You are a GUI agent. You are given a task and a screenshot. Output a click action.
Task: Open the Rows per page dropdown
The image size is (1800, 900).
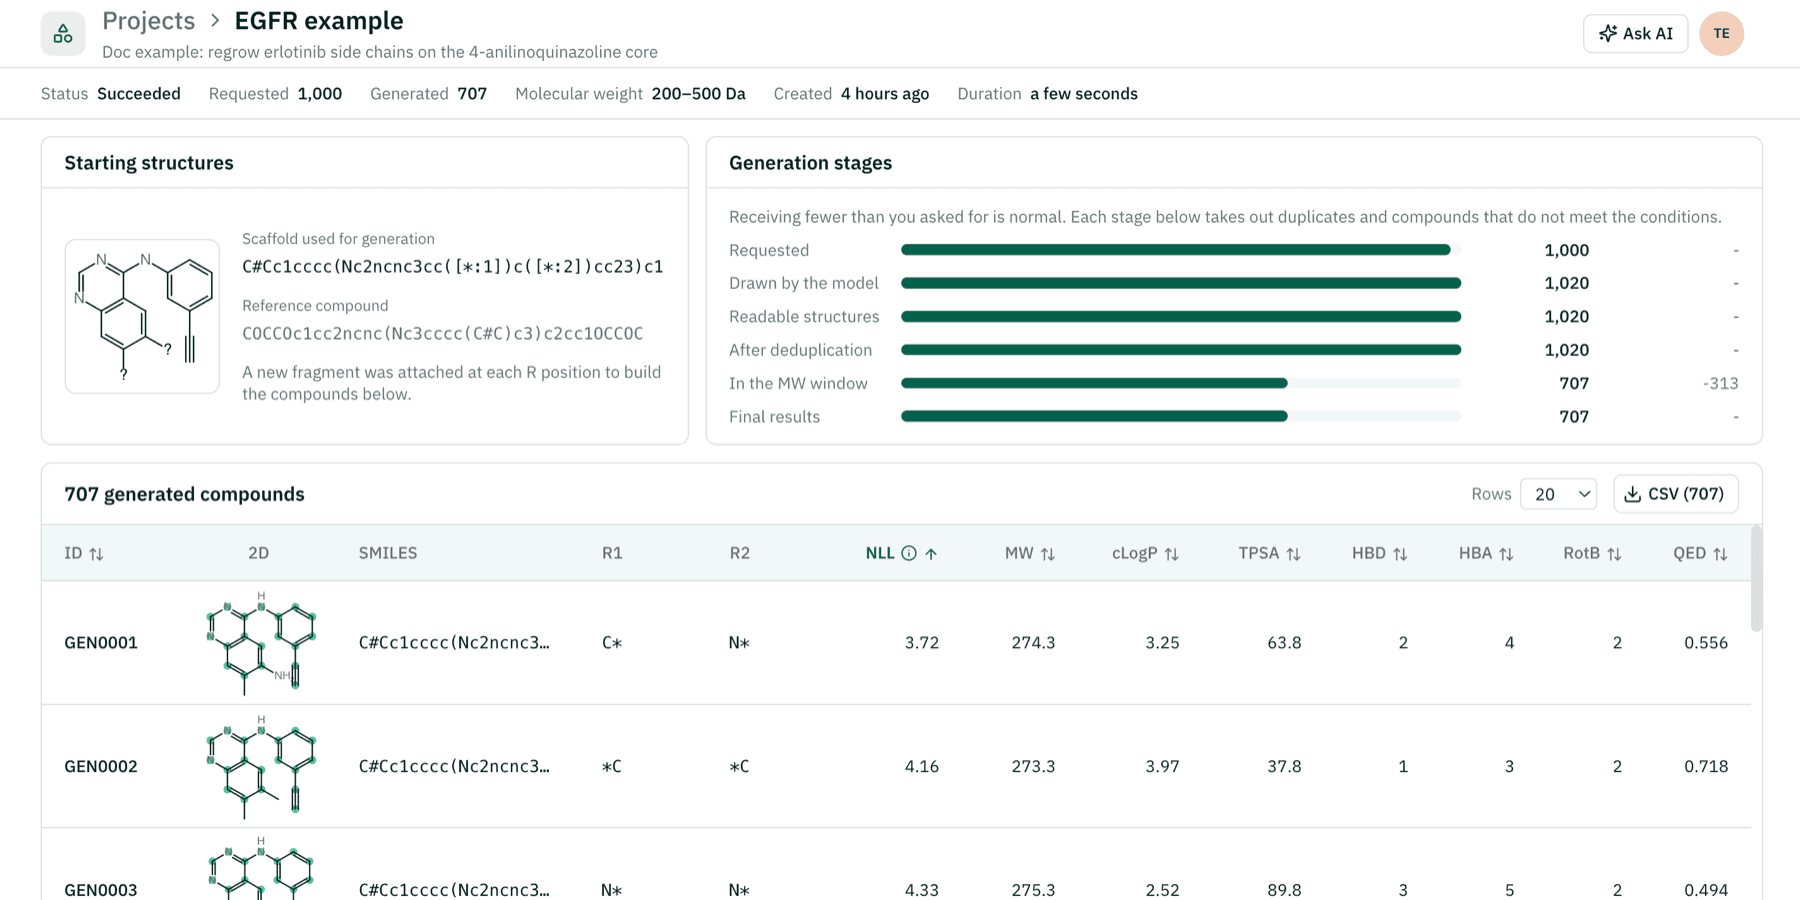[1558, 494]
